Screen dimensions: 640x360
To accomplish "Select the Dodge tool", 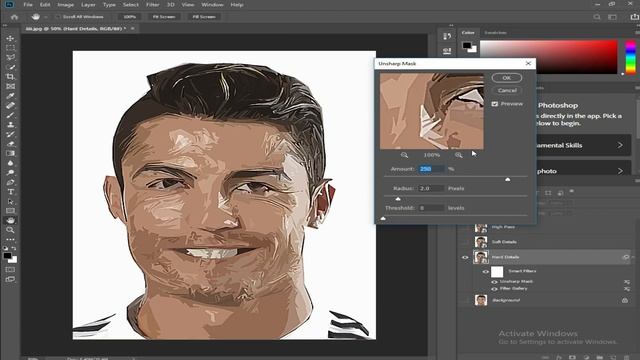I will 10,173.
